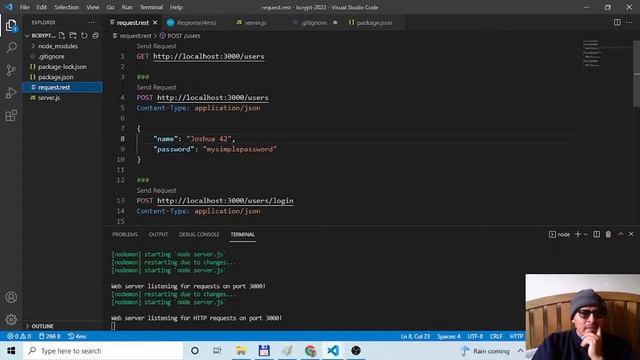Maximize the panel with the up chevron
This screenshot has width=640, height=360.
pos(620,234)
